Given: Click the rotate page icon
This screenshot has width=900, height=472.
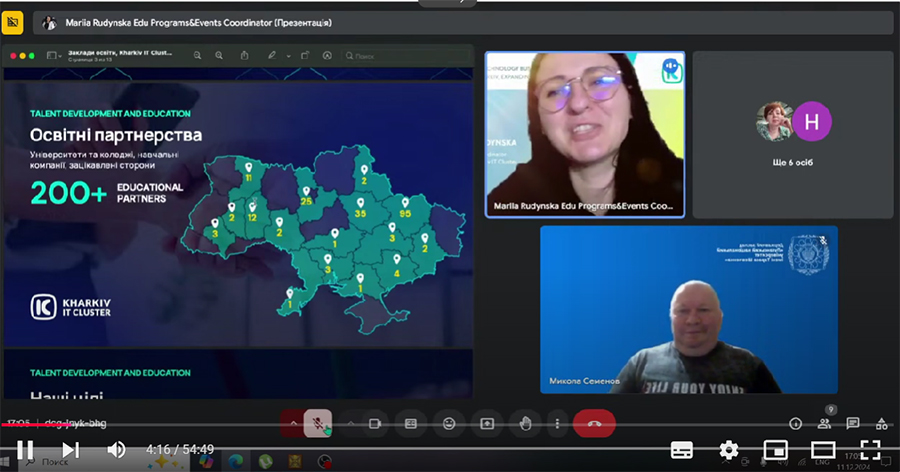Looking at the screenshot, I should (305, 56).
